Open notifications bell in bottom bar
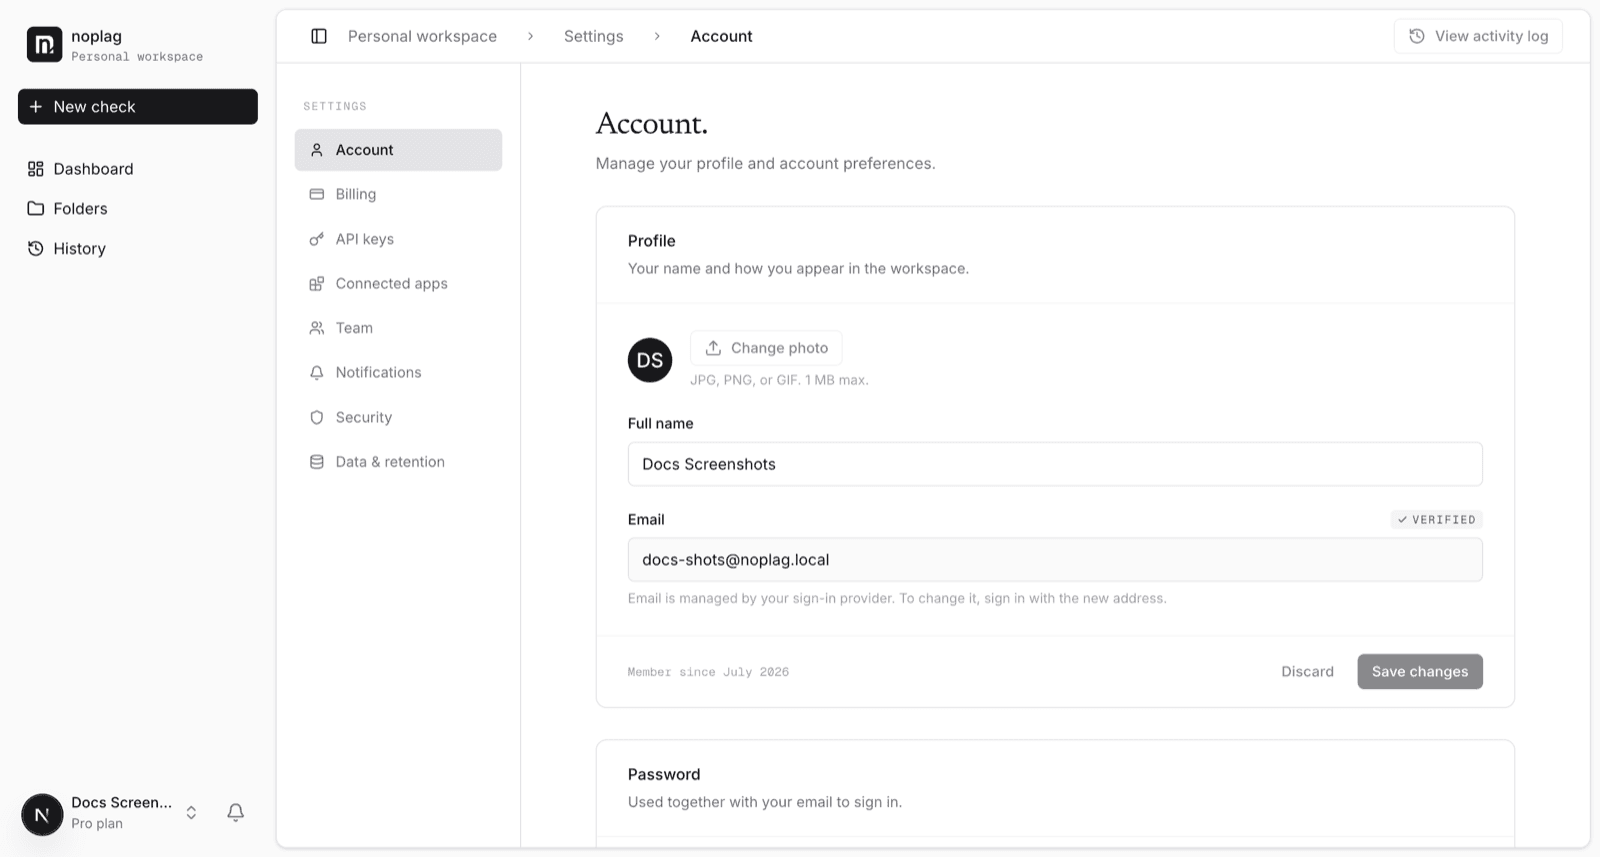1600x857 pixels. click(x=236, y=812)
